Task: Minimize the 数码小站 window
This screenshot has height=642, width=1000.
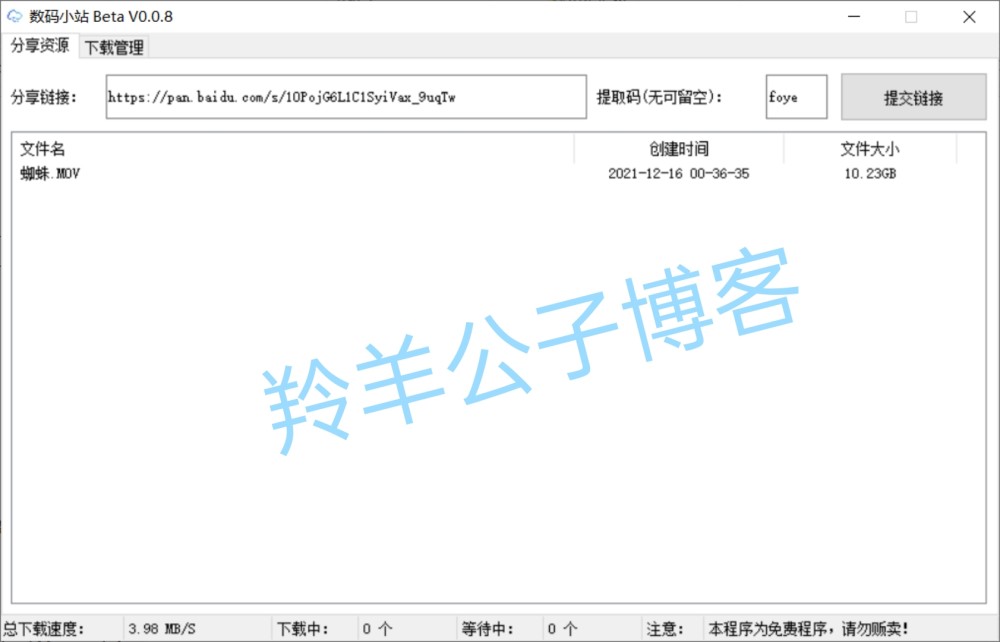Action: tap(854, 17)
